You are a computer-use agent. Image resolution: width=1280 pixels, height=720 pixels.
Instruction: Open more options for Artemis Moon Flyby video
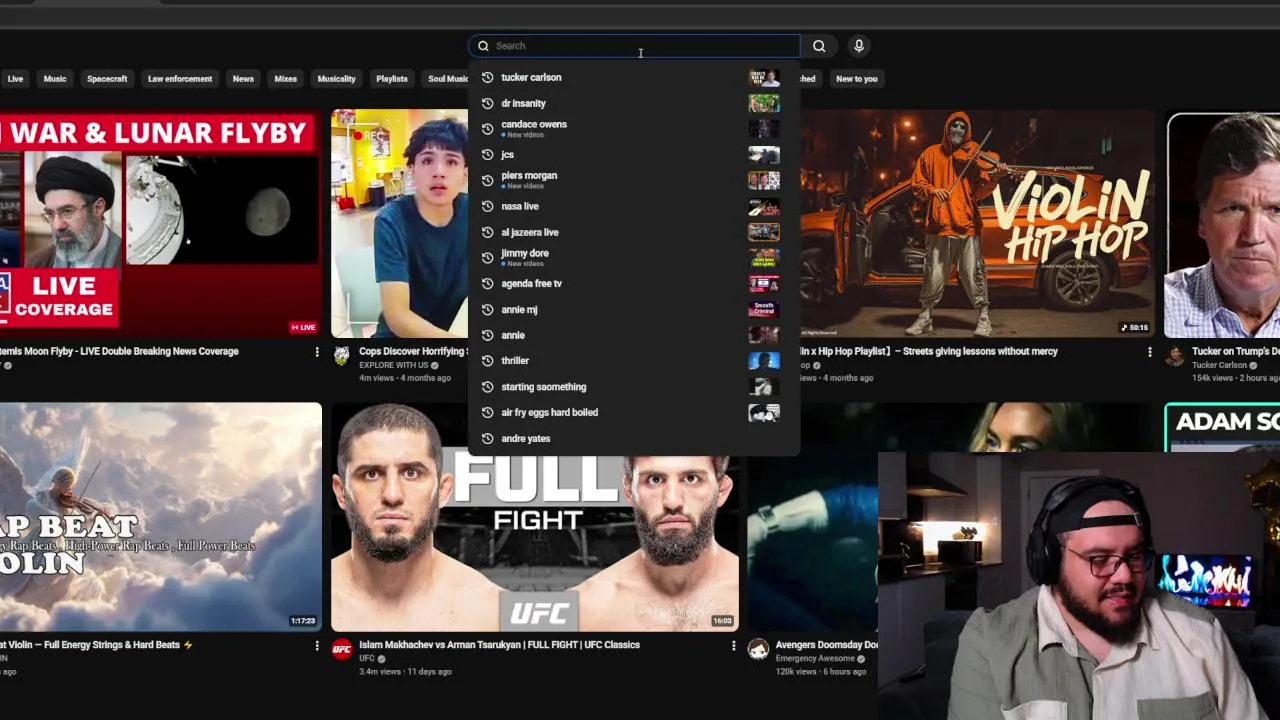coord(317,352)
